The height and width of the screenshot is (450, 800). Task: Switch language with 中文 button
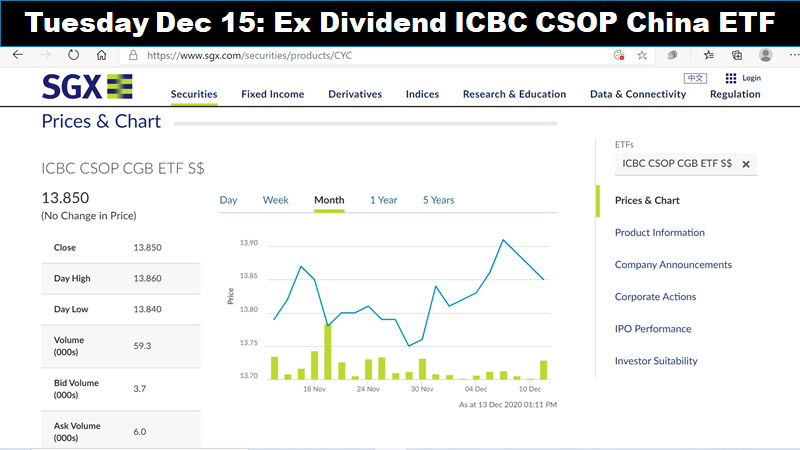(x=695, y=78)
